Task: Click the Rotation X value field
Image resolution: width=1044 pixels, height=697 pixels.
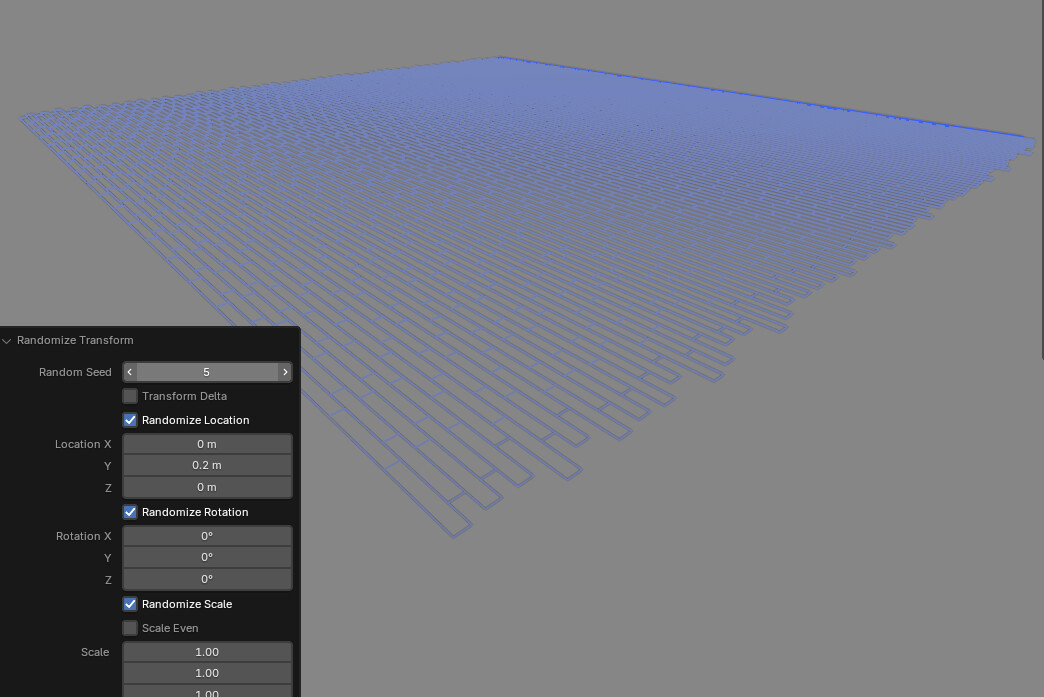Action: 207,536
